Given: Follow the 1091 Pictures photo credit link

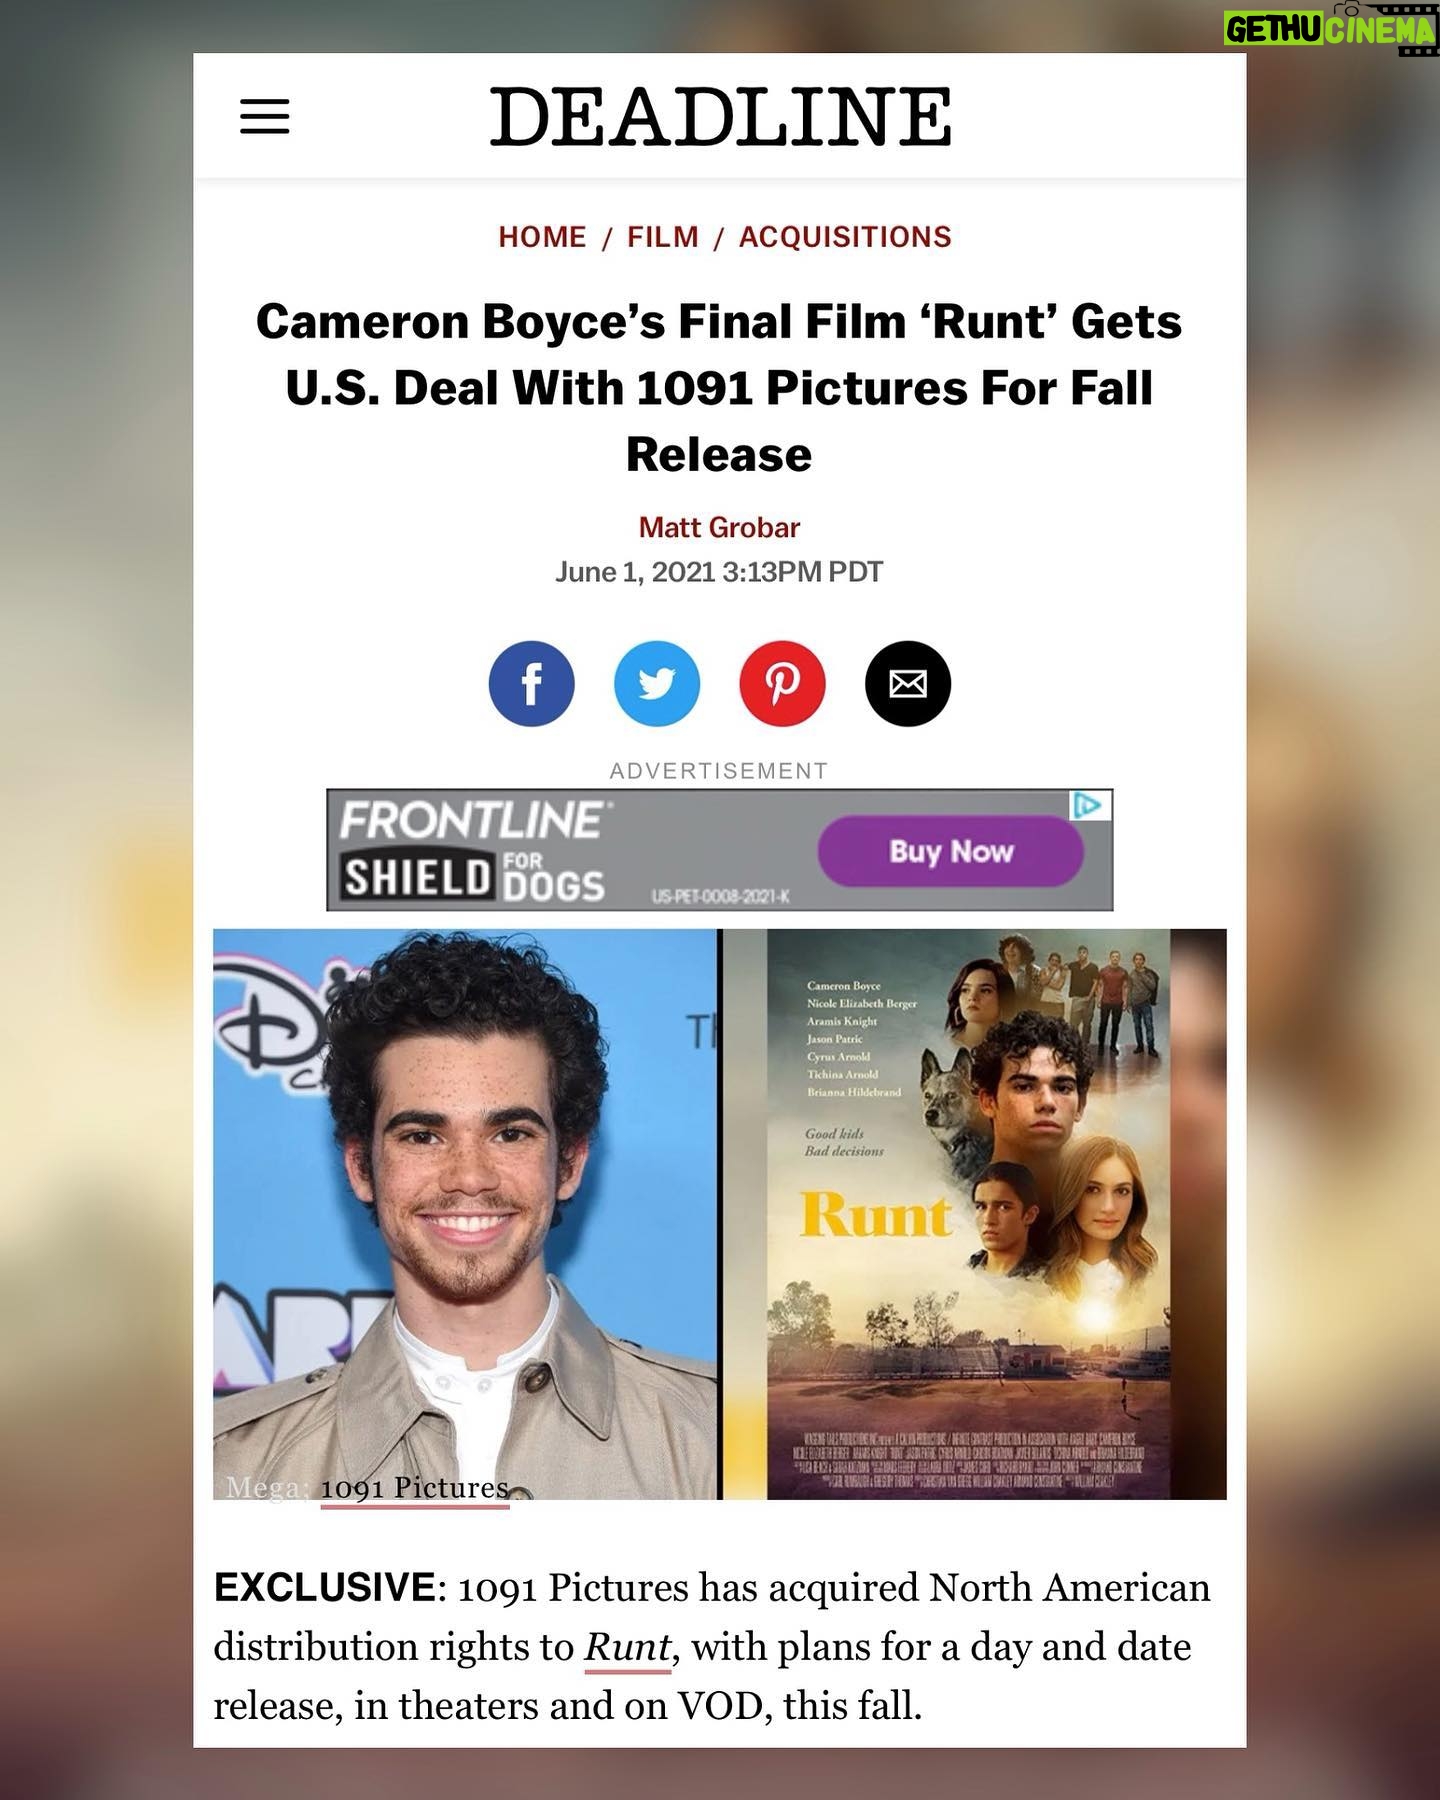Looking at the screenshot, I should coord(415,1488).
